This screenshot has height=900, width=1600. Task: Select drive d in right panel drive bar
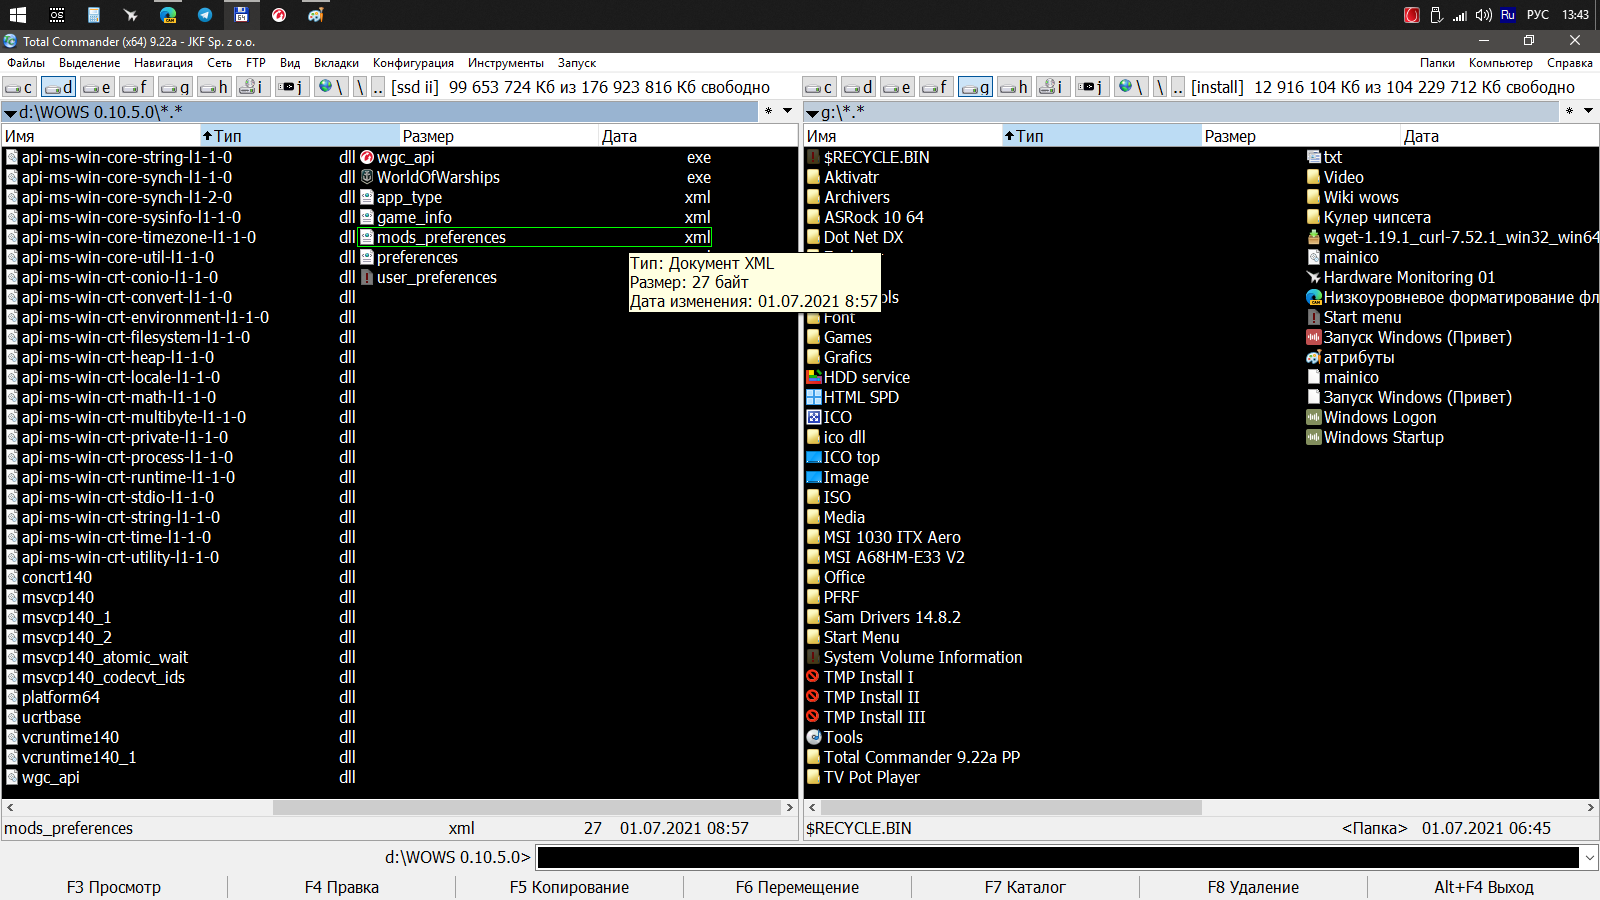(859, 87)
